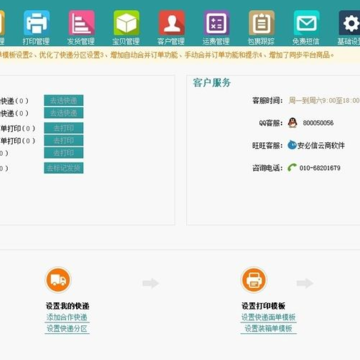Click the green phone handset icon
The image size is (360, 360).
tap(292, 167)
